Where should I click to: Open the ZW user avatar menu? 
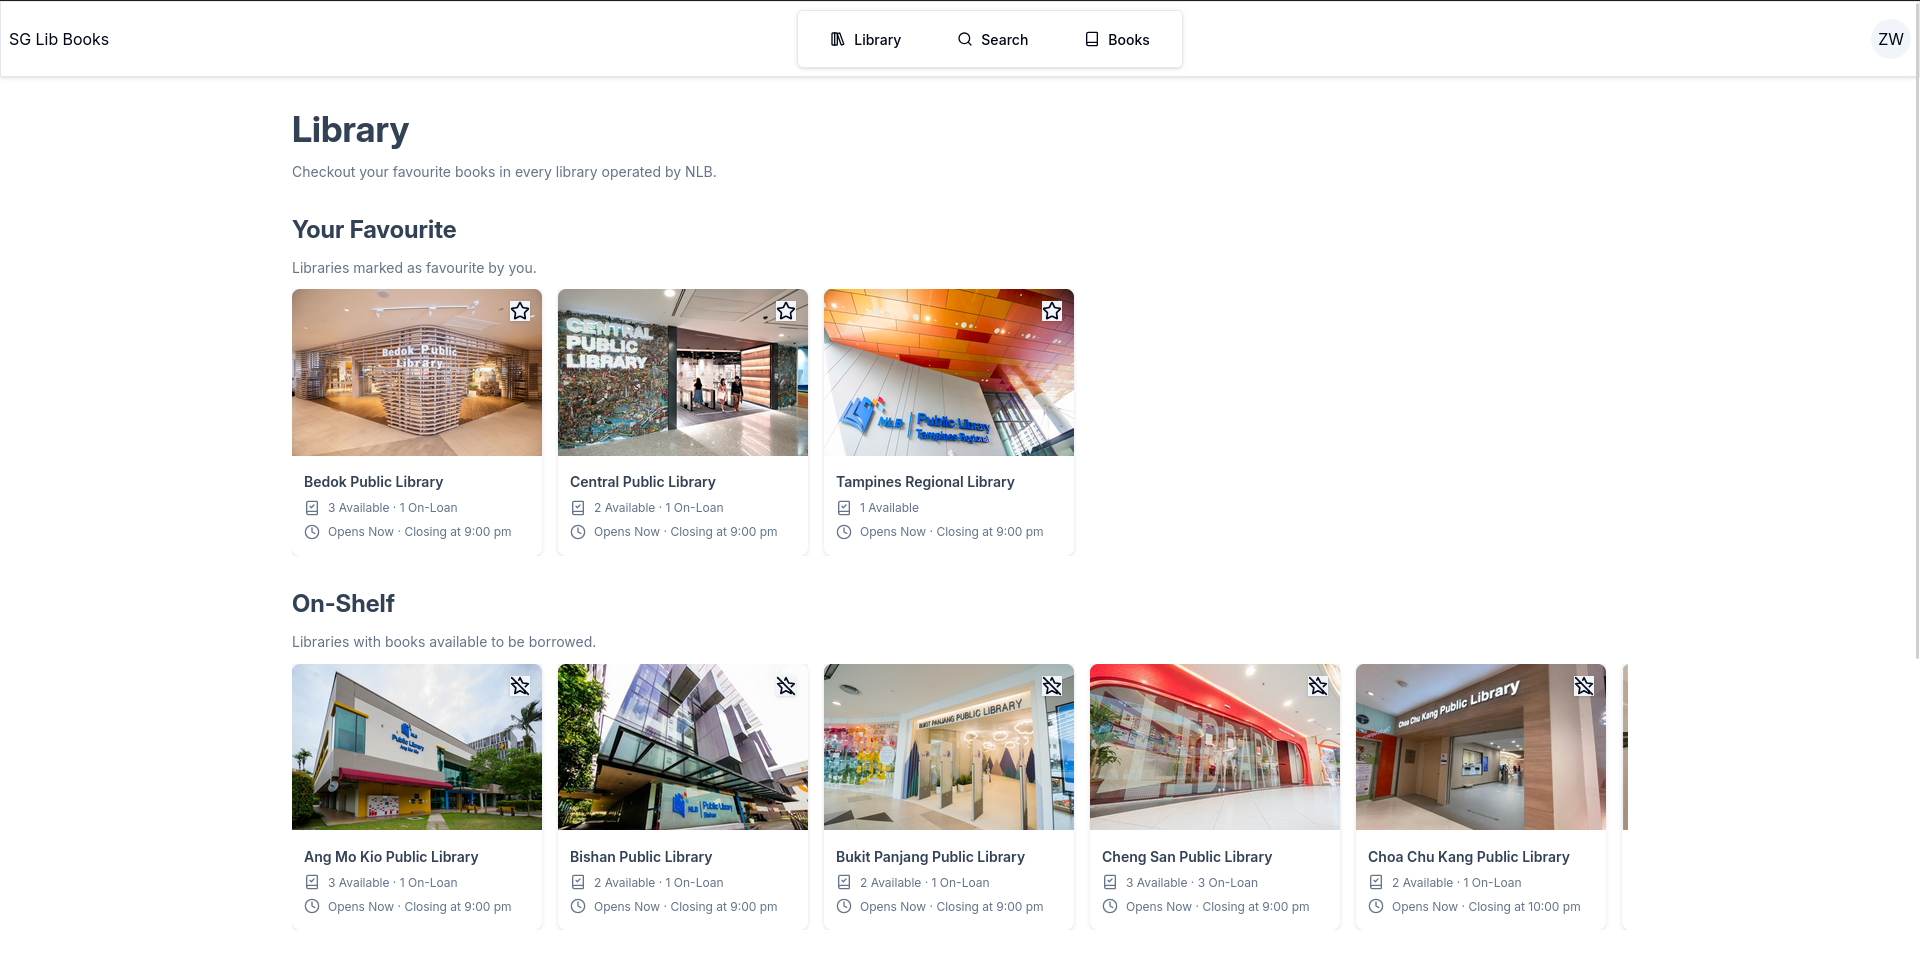point(1890,40)
